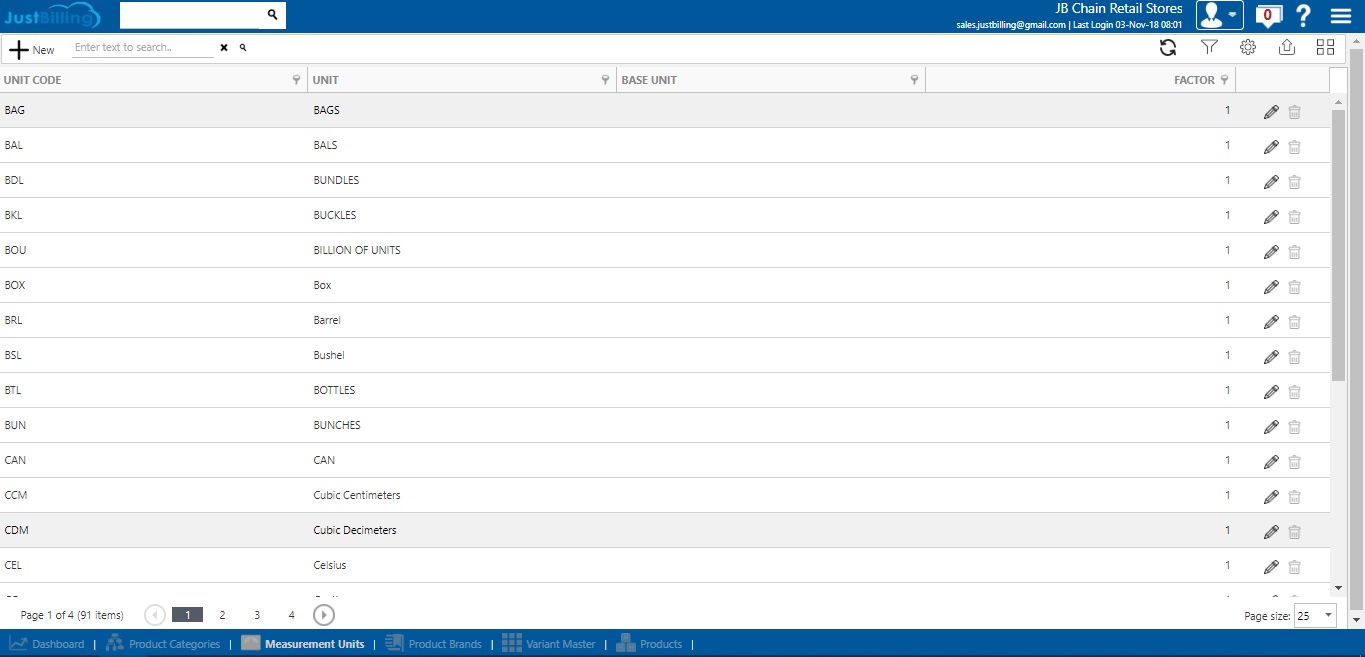Viewport: 1365px width, 657px height.
Task: Export the units list via share icon
Action: (x=1287, y=47)
